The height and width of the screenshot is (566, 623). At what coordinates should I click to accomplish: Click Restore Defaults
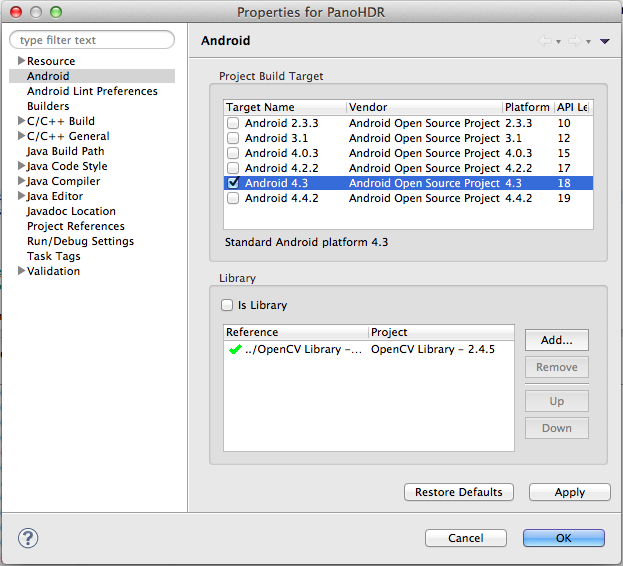459,492
